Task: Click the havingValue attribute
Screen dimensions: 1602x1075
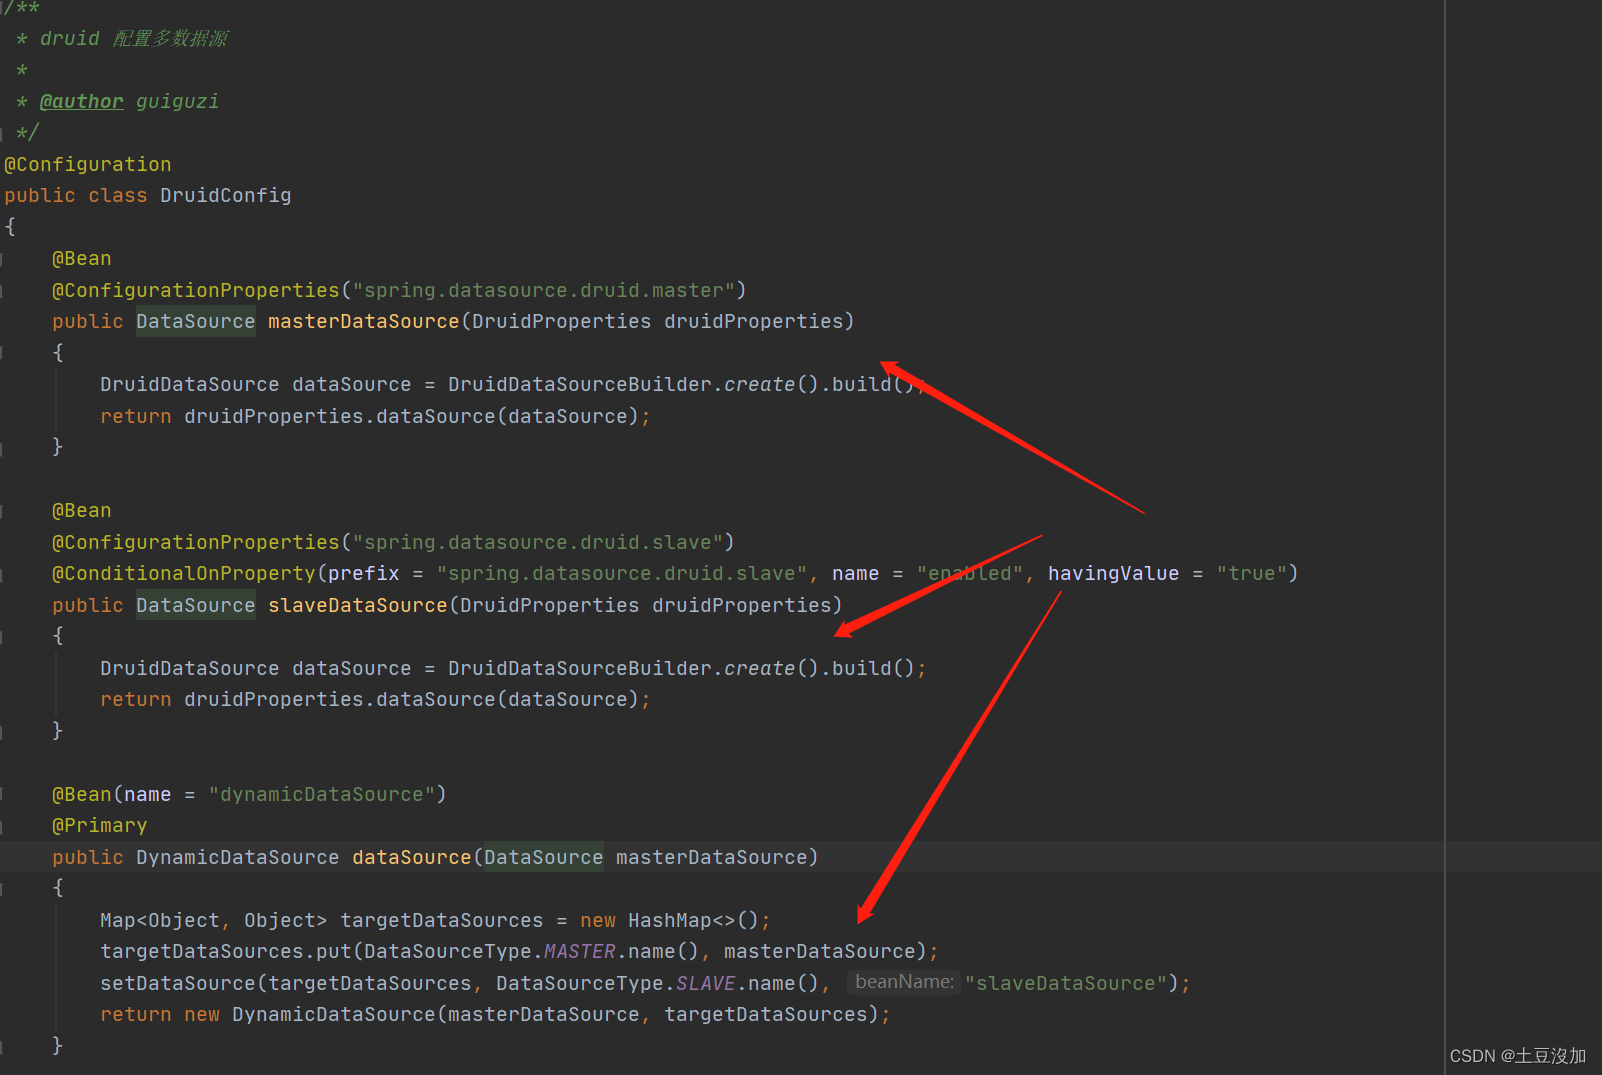Action: point(1114,573)
